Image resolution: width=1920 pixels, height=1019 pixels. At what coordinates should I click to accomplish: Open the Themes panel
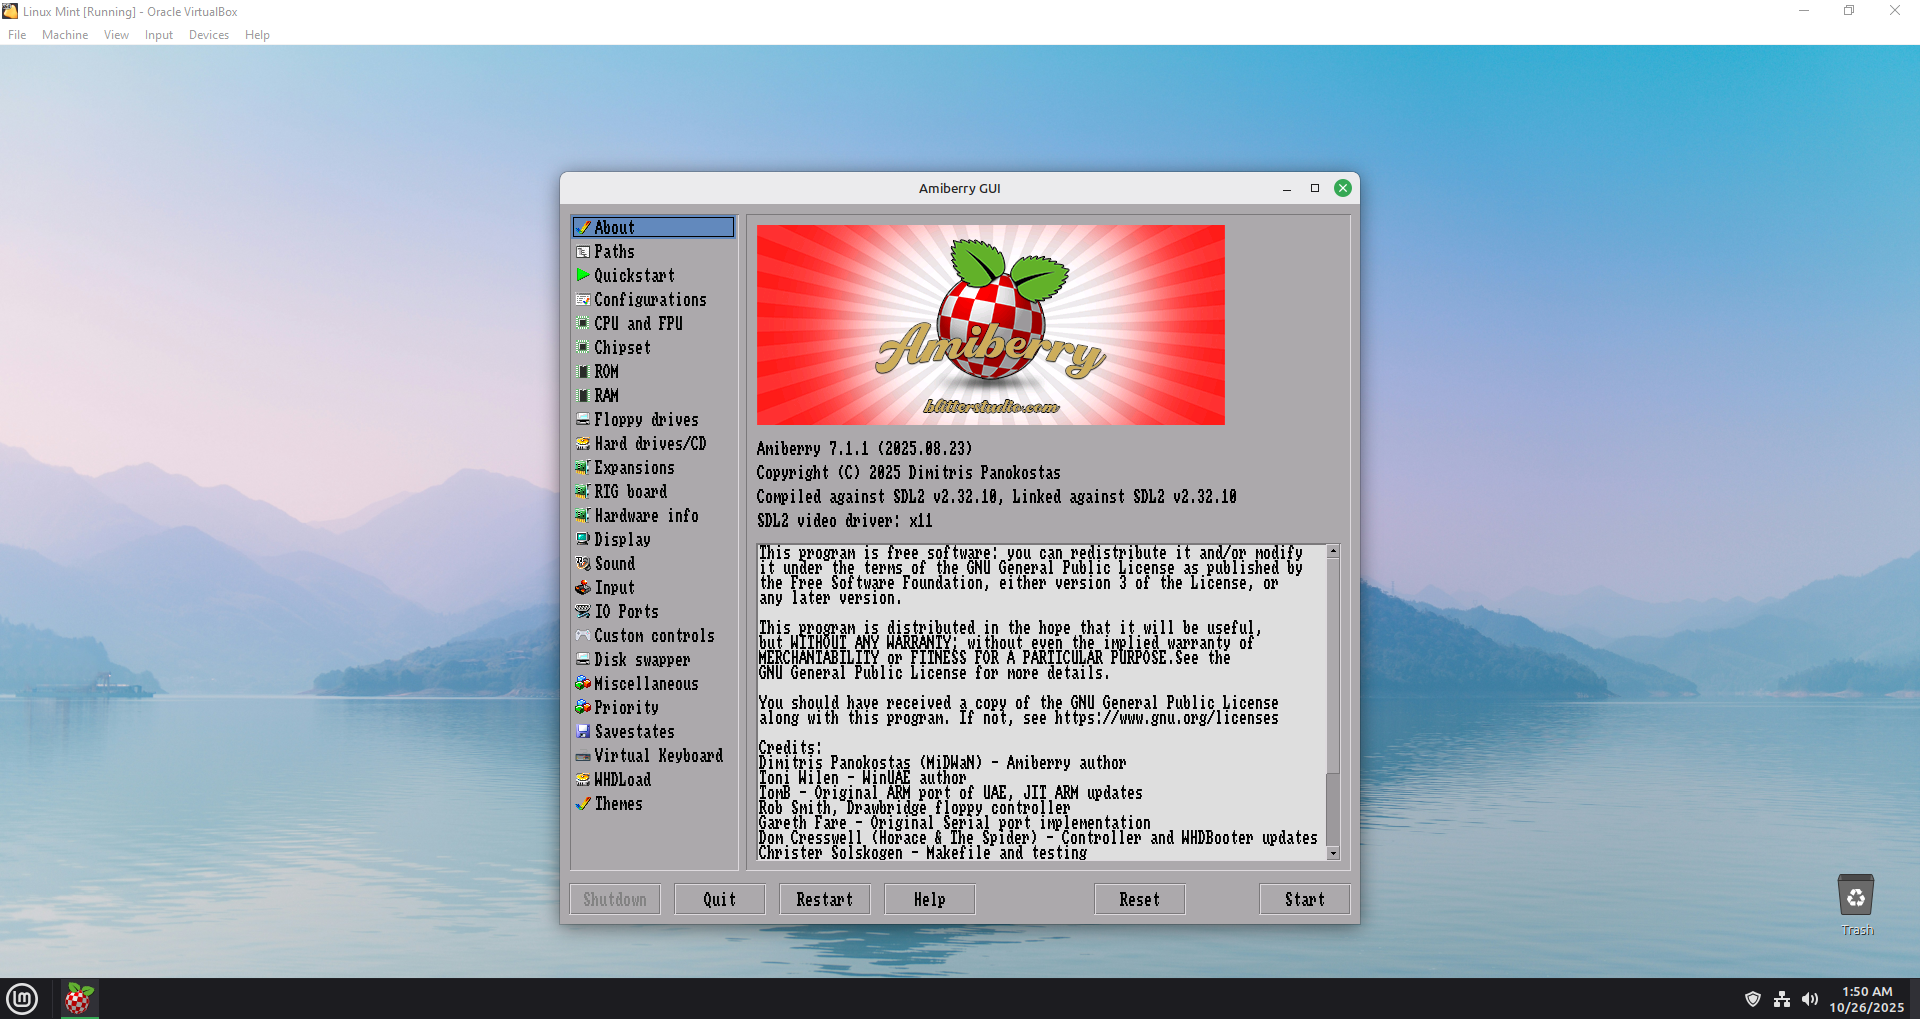tap(653, 804)
